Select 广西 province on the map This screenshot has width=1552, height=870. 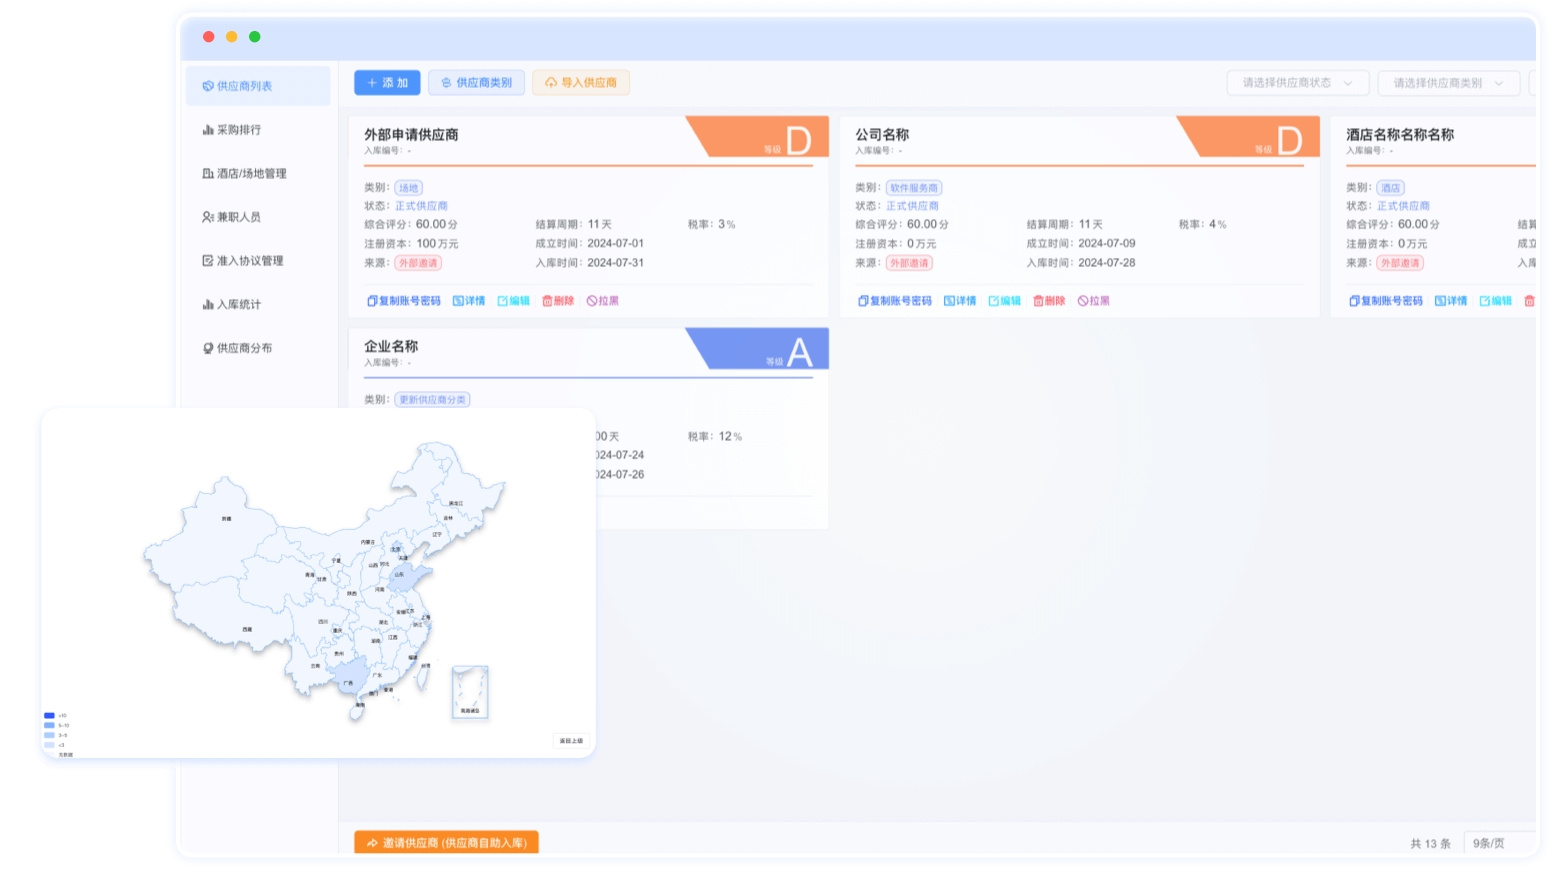[348, 676]
